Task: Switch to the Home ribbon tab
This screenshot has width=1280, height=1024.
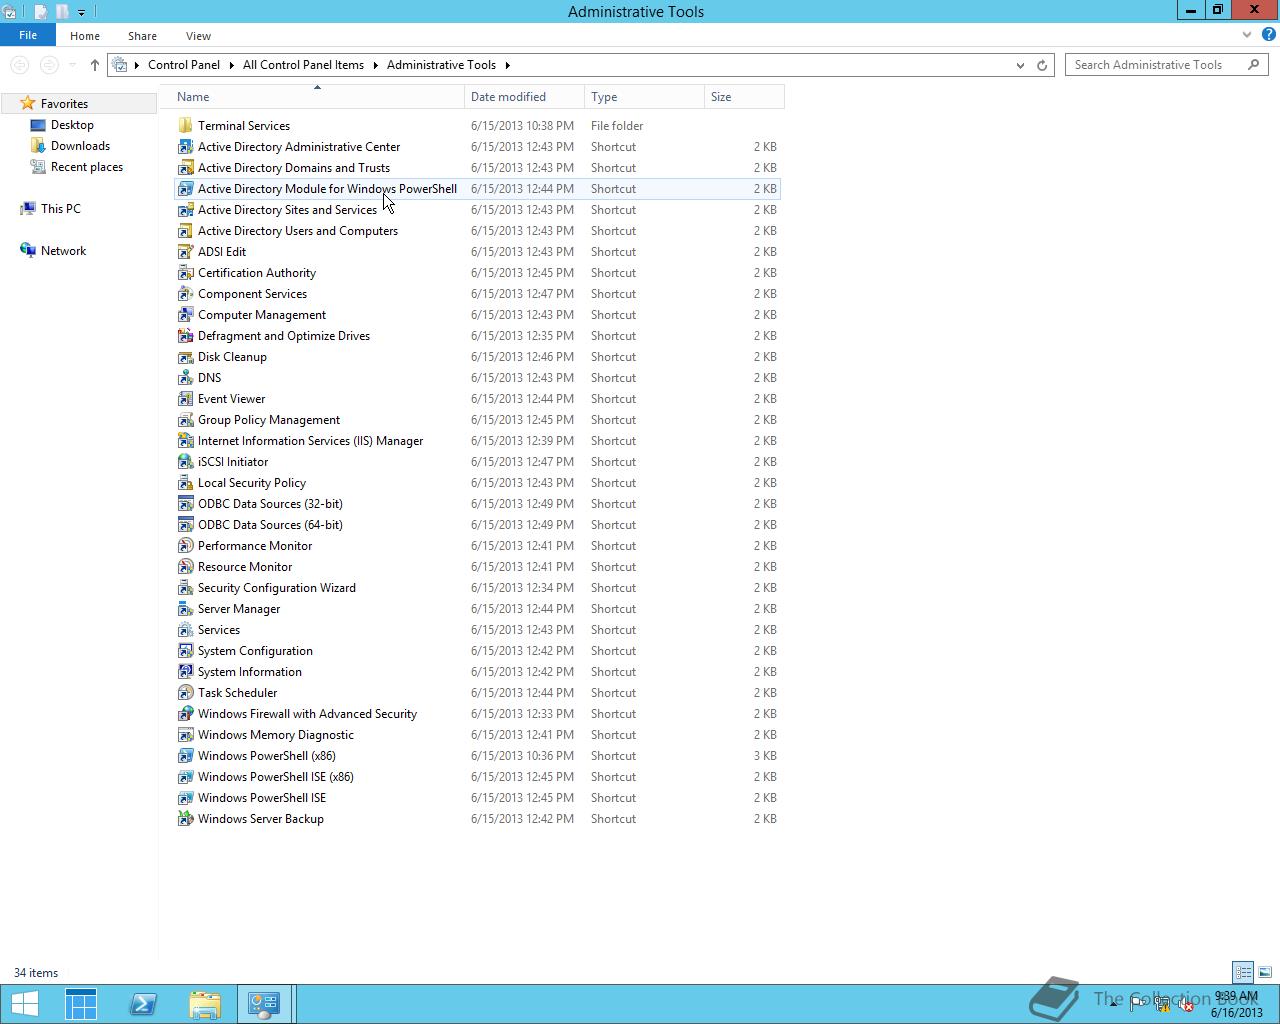Action: click(x=85, y=36)
